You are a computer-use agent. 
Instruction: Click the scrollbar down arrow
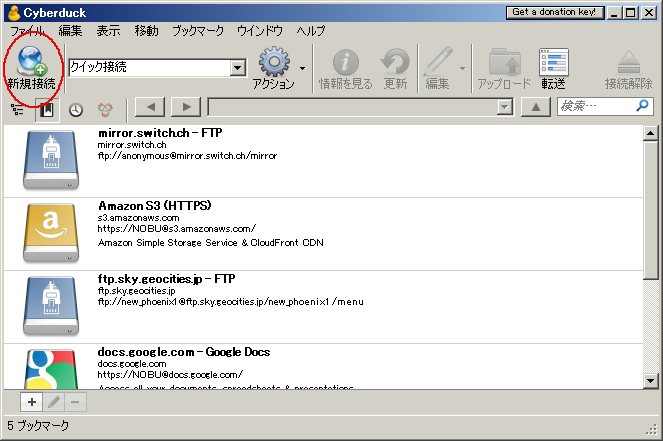(650, 381)
